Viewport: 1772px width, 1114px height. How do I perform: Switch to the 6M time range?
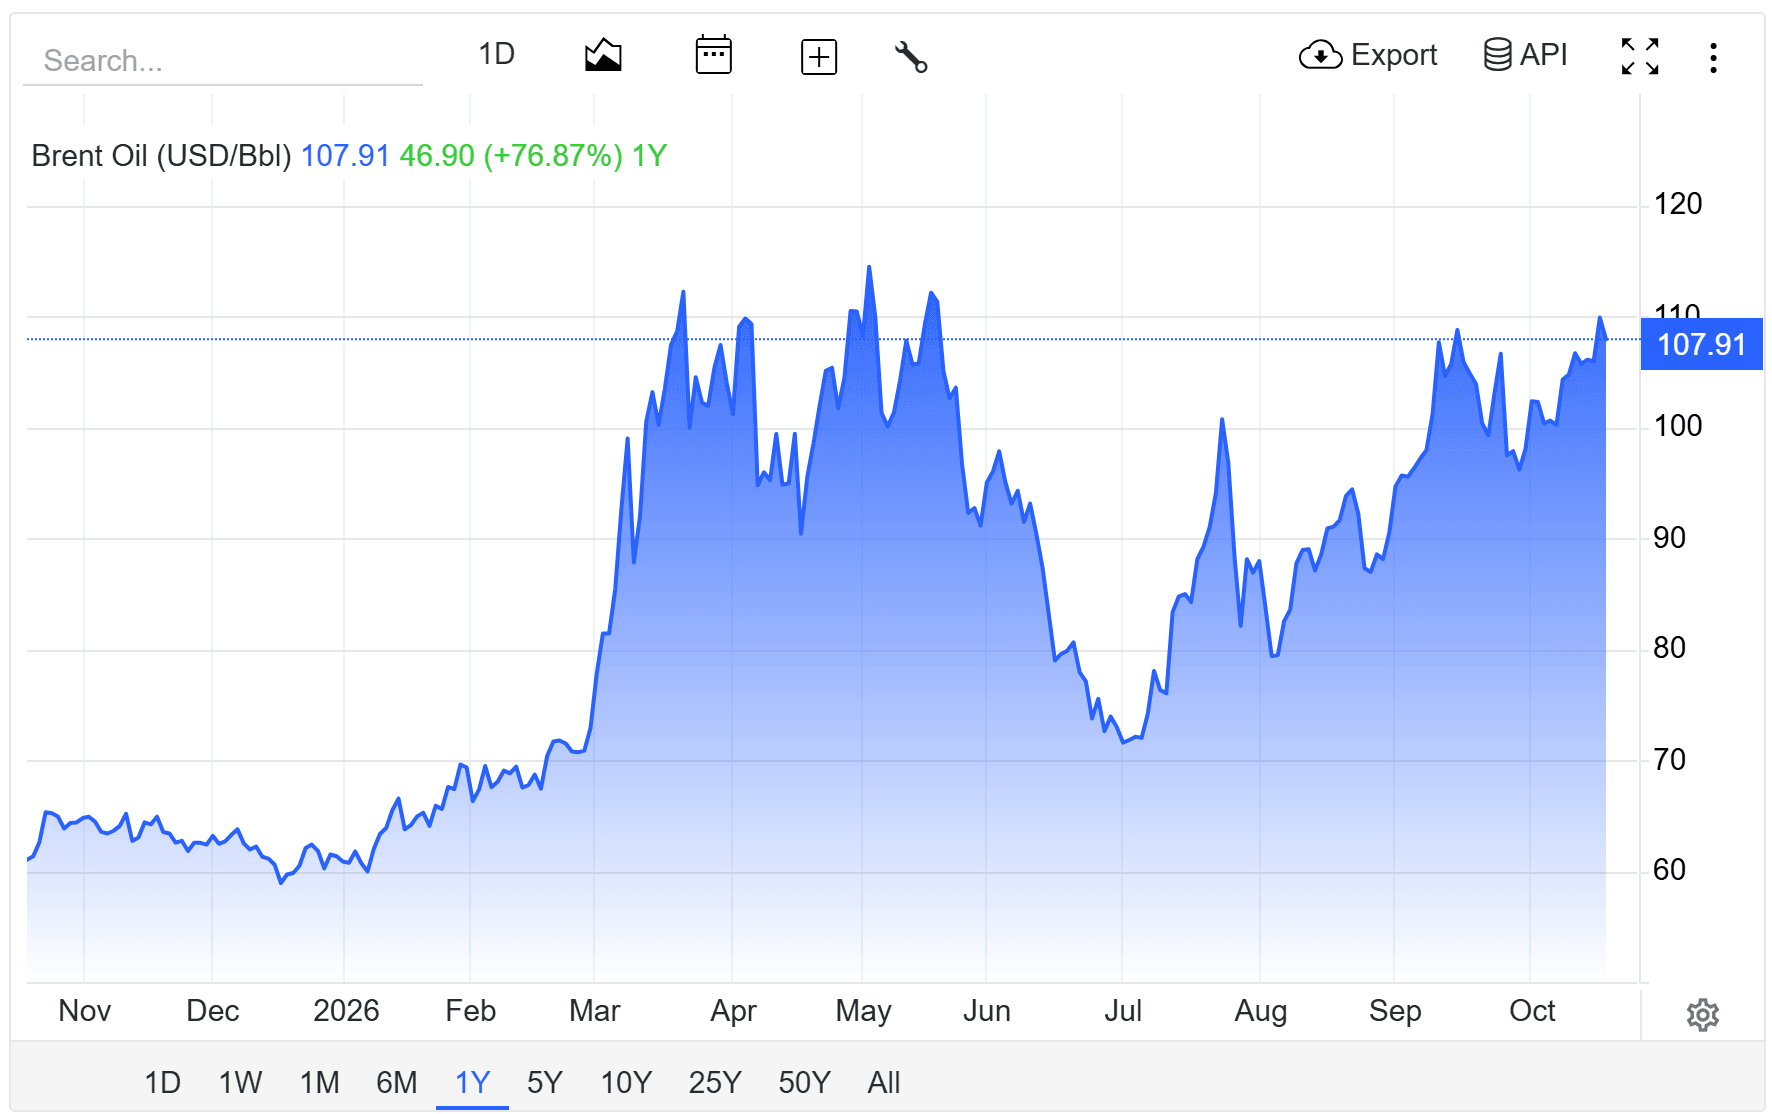pos(397,1082)
